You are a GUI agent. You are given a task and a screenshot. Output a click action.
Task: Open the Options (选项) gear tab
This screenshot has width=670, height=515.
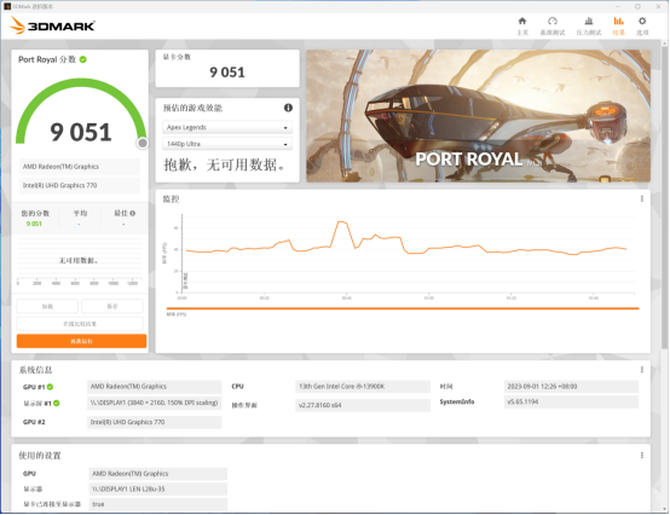(x=642, y=26)
